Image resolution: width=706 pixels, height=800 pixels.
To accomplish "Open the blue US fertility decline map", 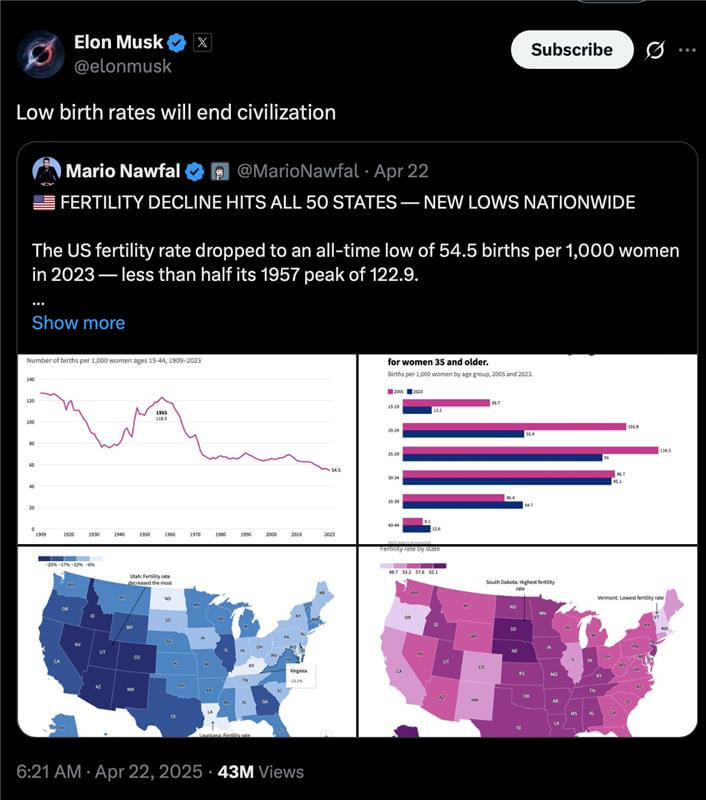I will click(x=186, y=642).
